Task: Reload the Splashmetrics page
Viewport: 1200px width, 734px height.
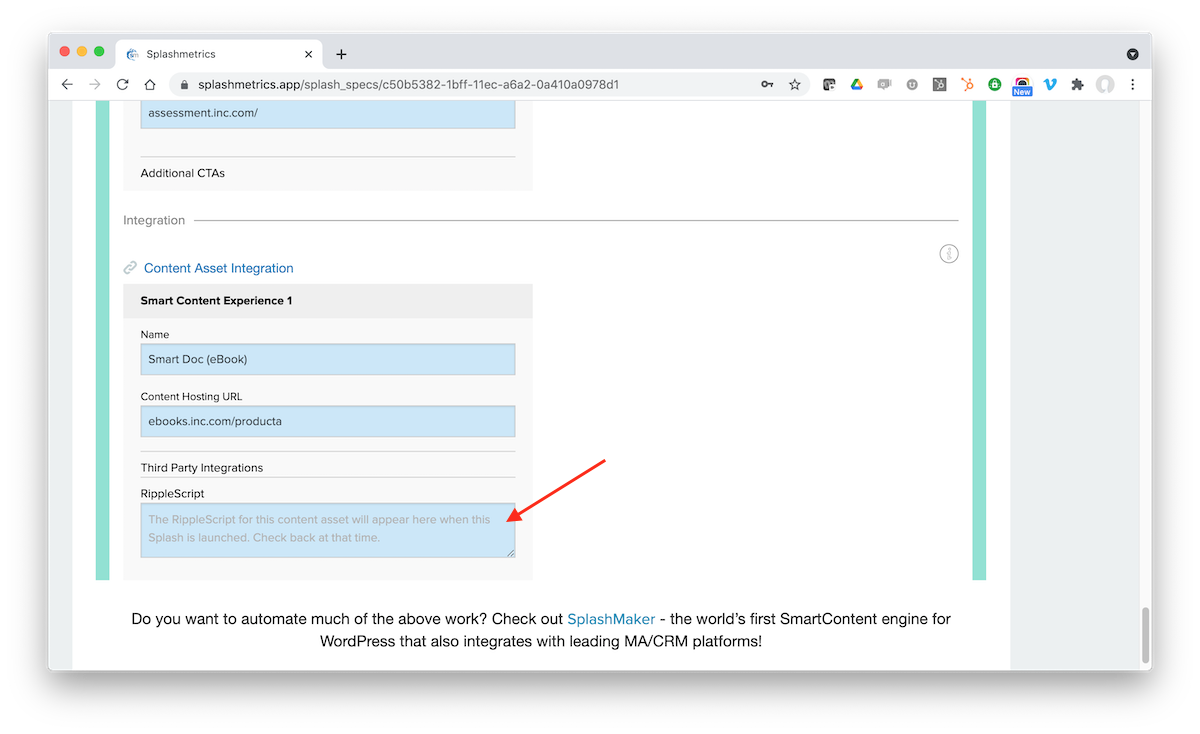Action: pos(123,85)
